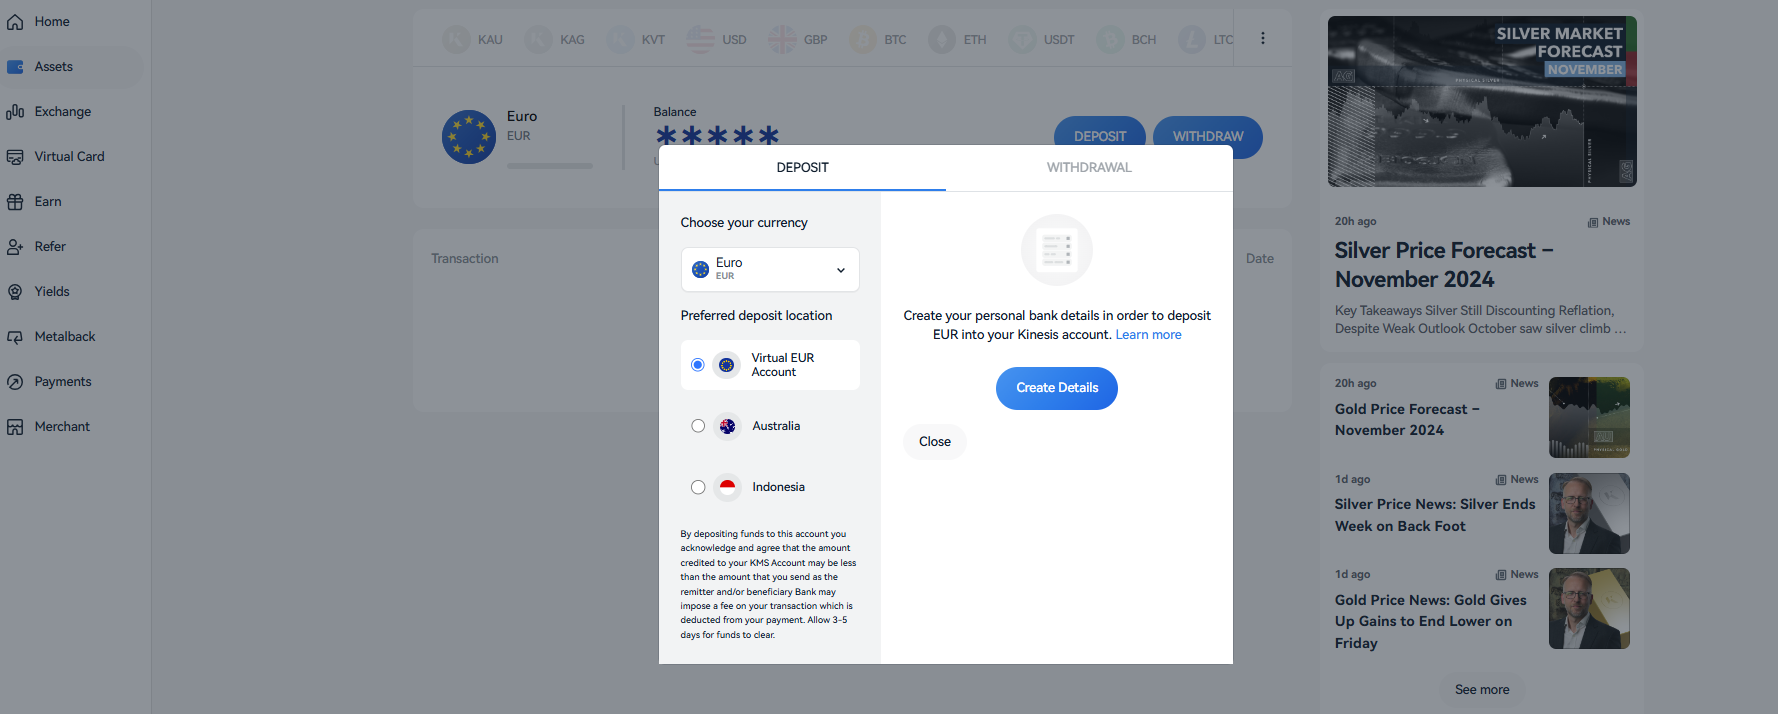1778x714 pixels.
Task: Open the Exchange chart icon
Action: (x=15, y=112)
